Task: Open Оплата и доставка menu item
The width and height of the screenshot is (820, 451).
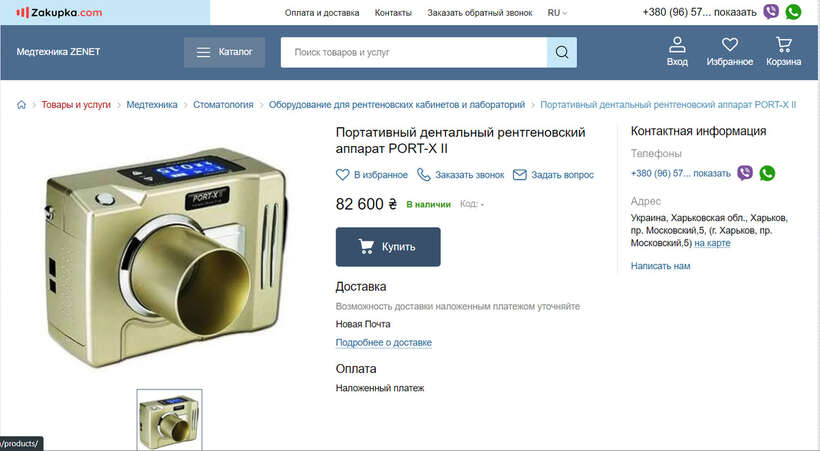Action: point(322,13)
